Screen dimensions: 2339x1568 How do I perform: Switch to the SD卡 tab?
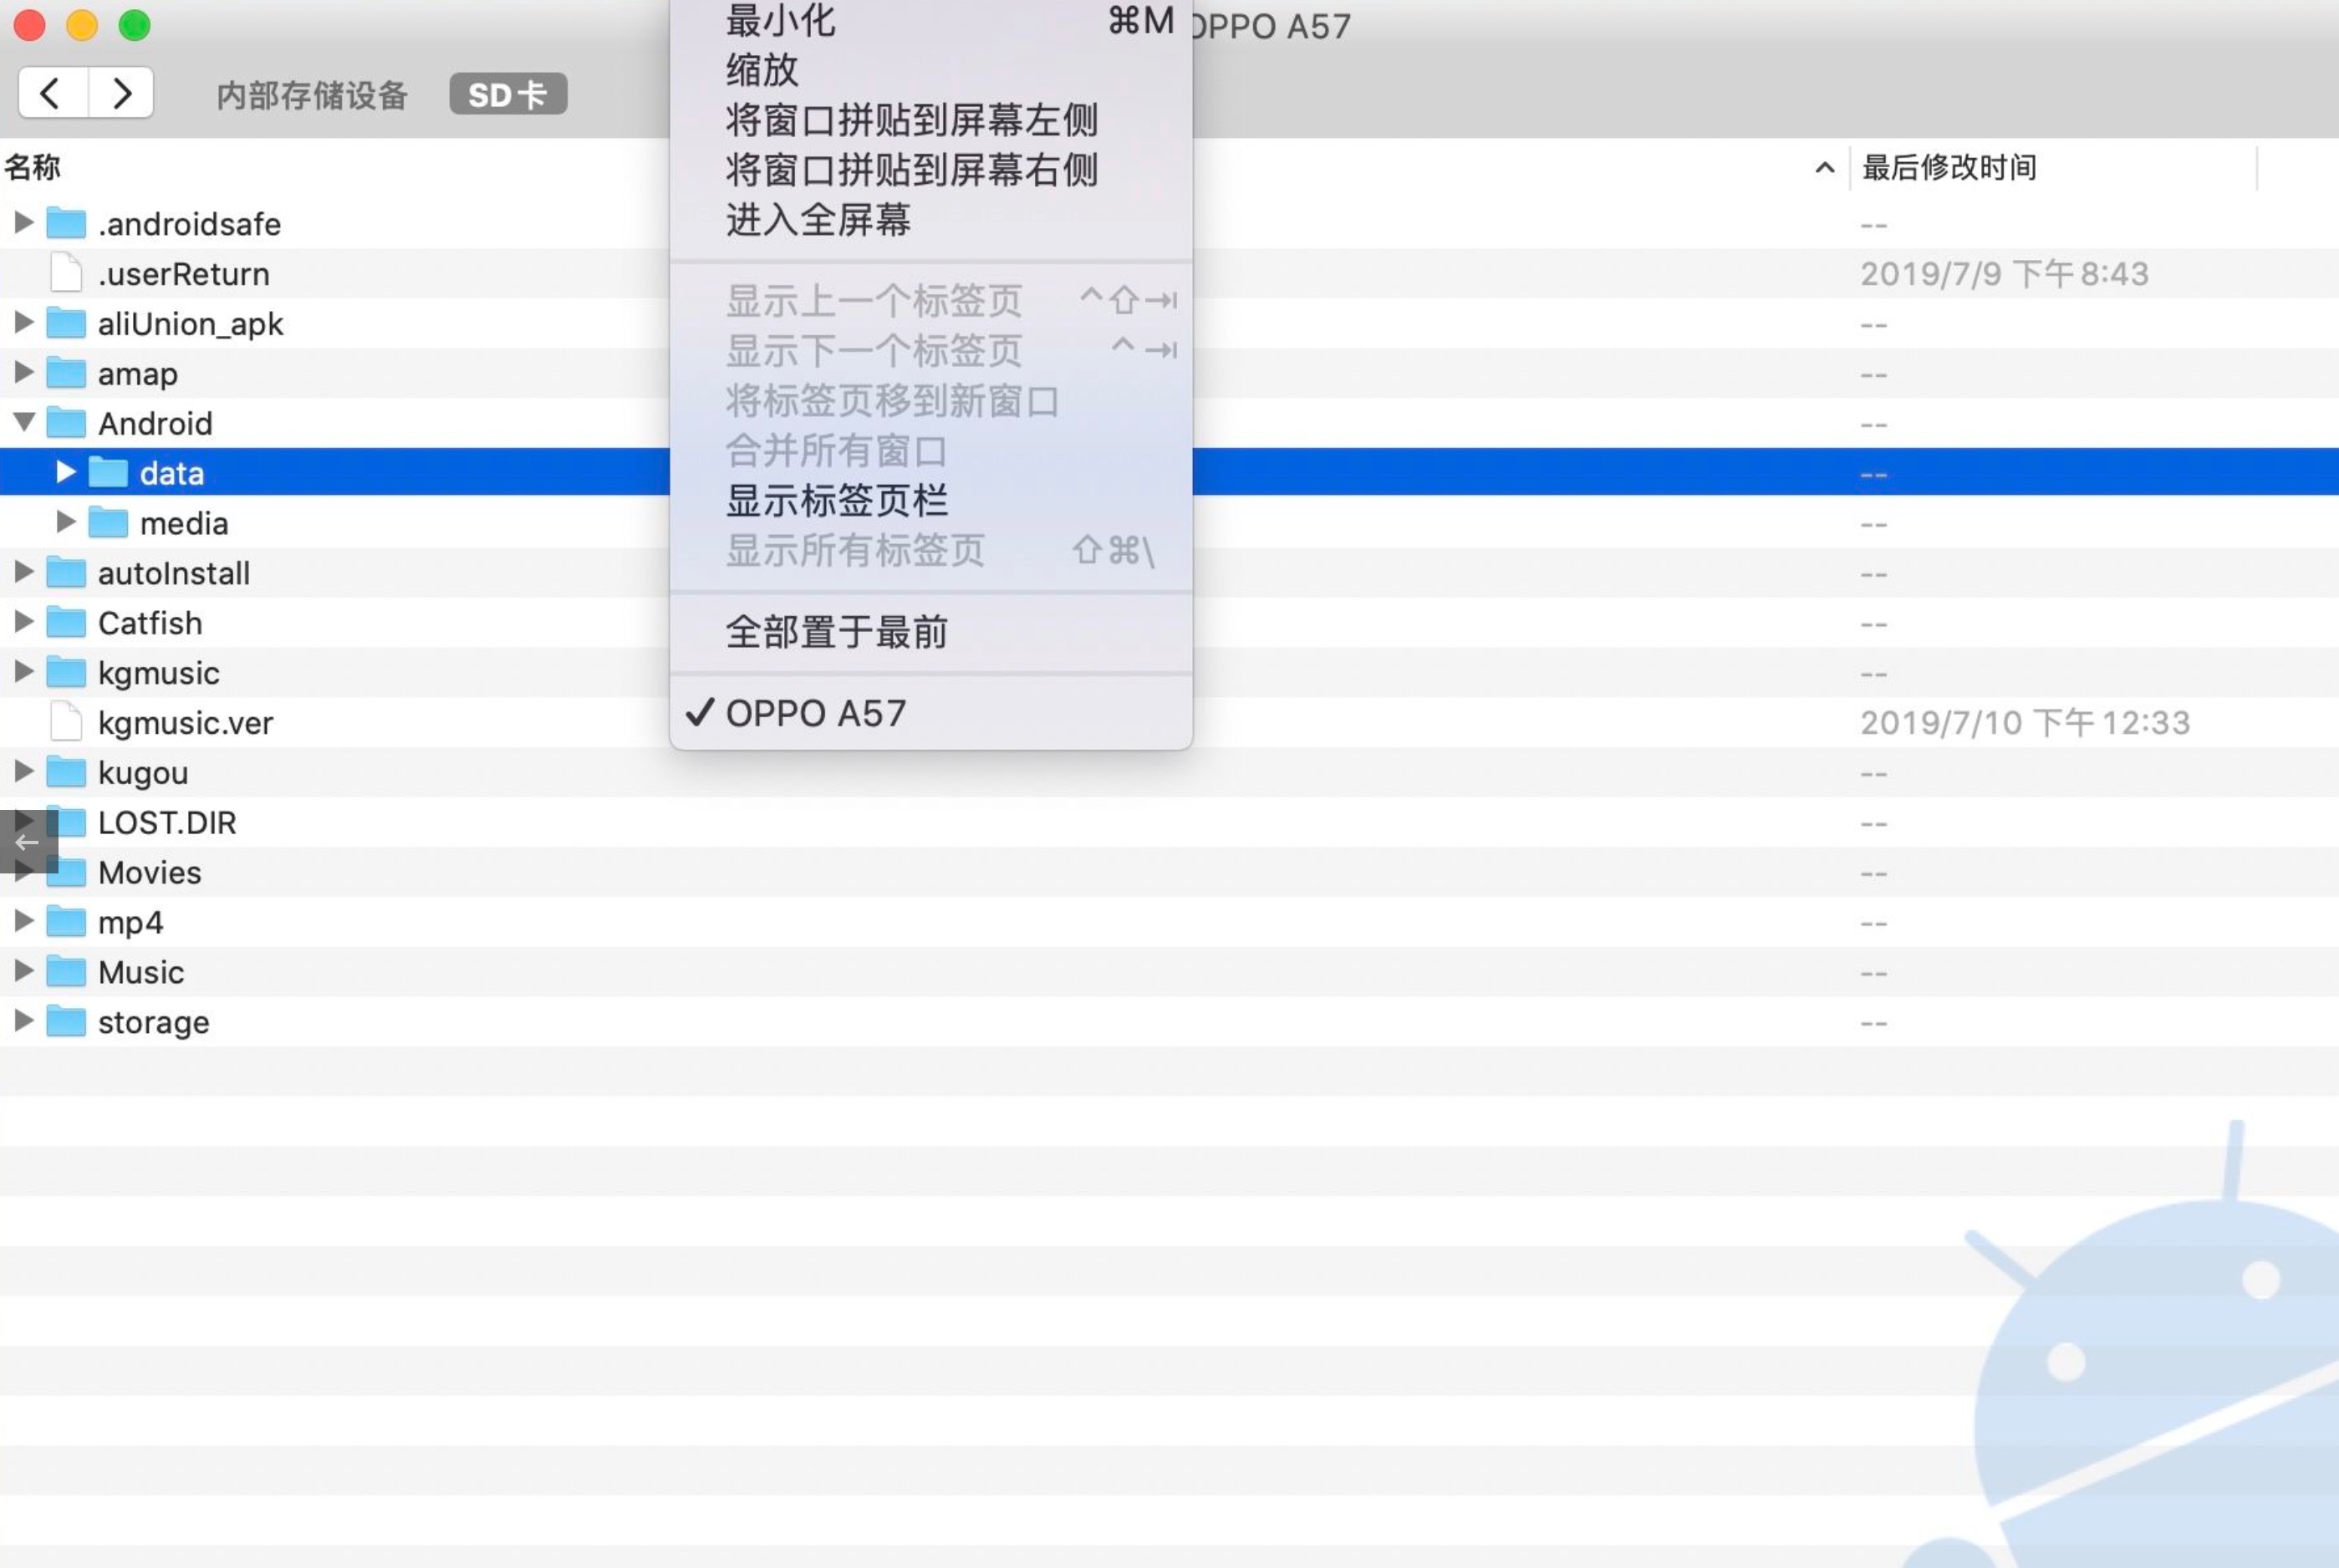click(x=508, y=95)
